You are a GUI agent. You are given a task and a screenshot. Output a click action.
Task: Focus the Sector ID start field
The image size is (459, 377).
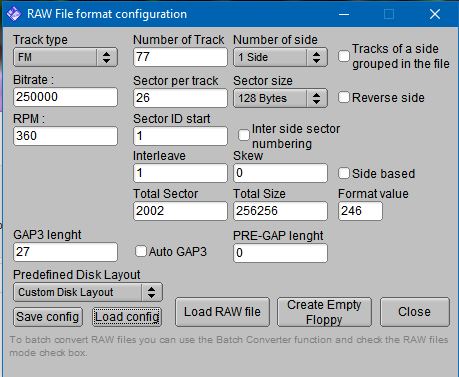click(x=180, y=136)
